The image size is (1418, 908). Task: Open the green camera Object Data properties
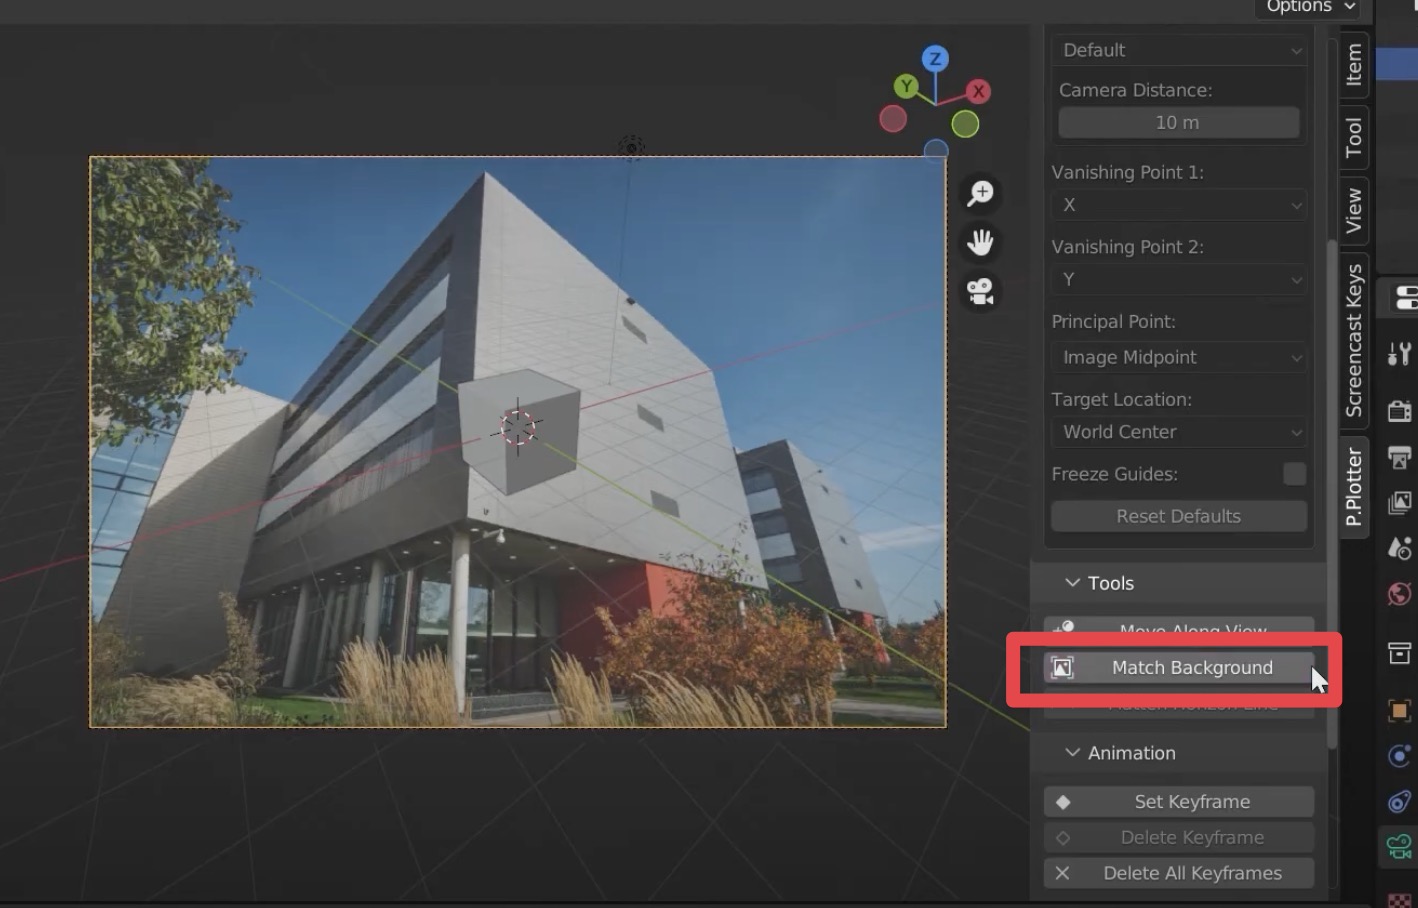1399,847
